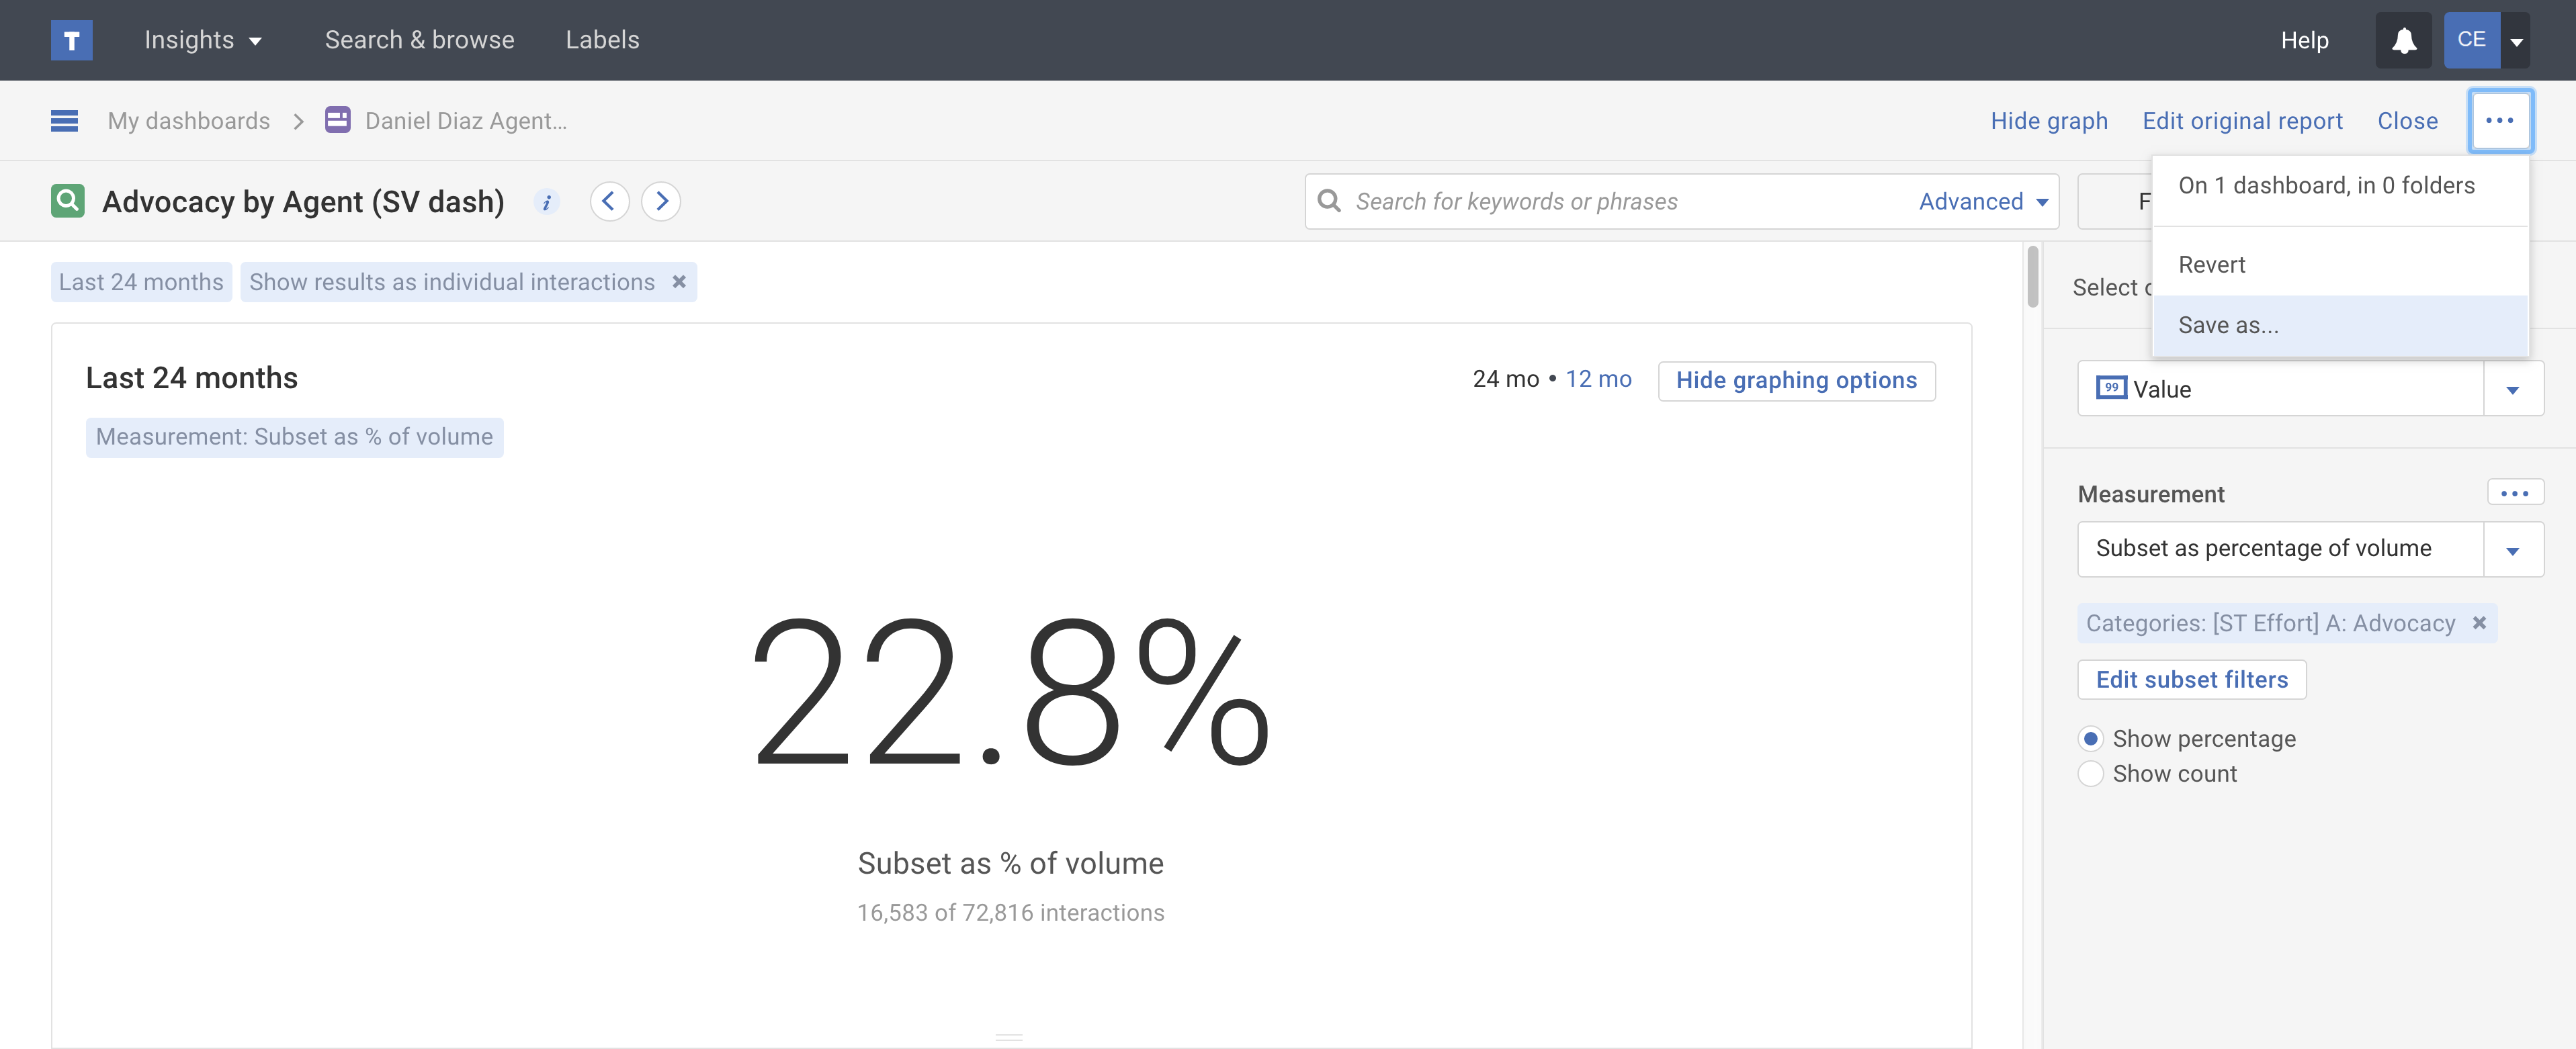The height and width of the screenshot is (1049, 2576).
Task: Open Measurement more options ellipsis
Action: click(x=2514, y=493)
